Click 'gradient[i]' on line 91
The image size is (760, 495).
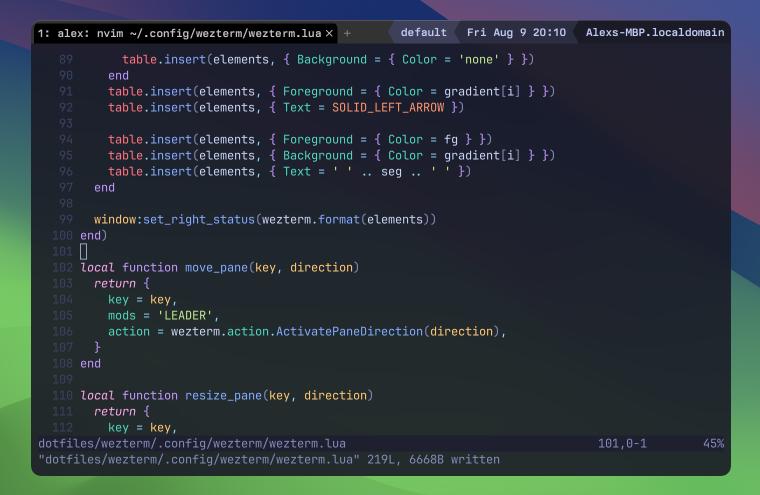[x=482, y=92]
